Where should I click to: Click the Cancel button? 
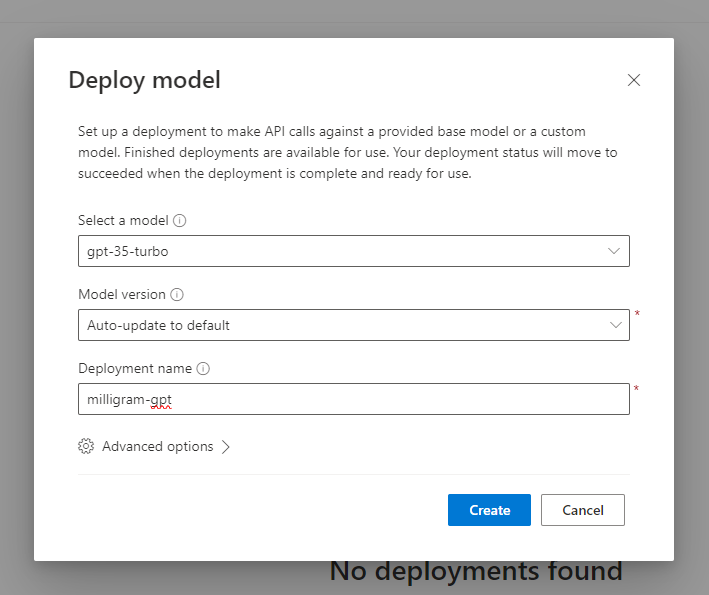click(582, 510)
